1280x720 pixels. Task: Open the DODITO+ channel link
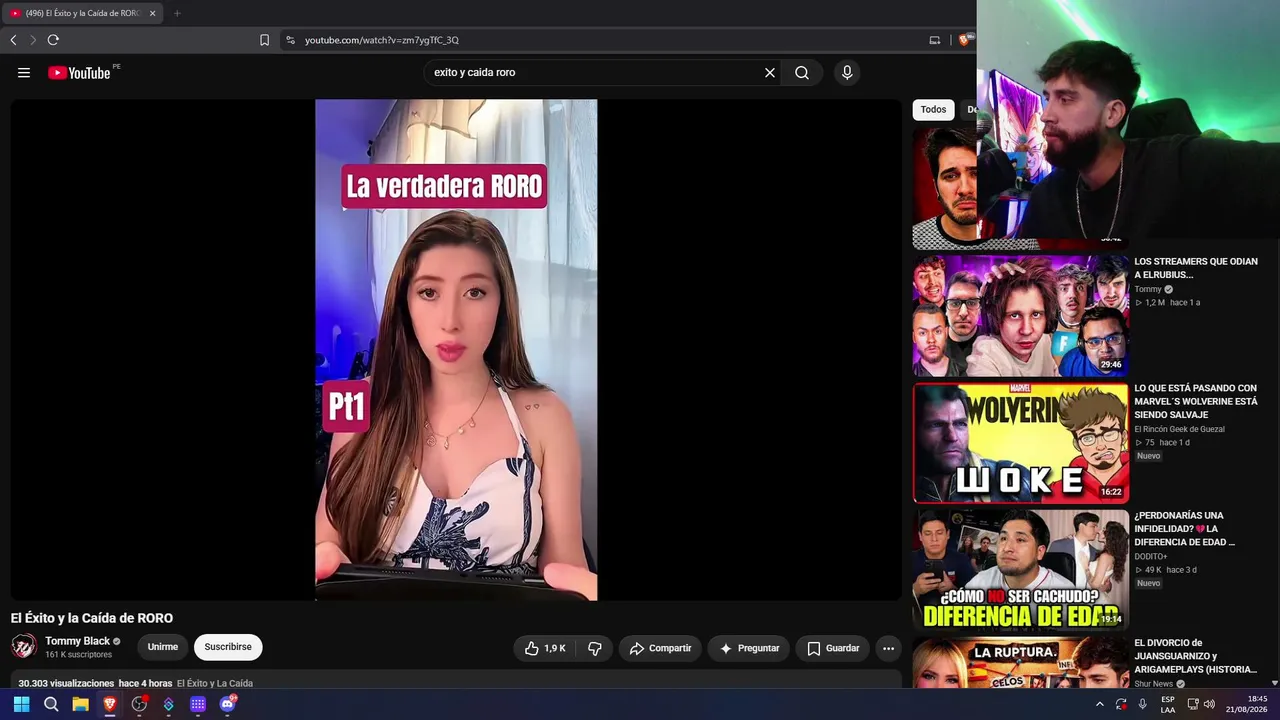point(1151,556)
